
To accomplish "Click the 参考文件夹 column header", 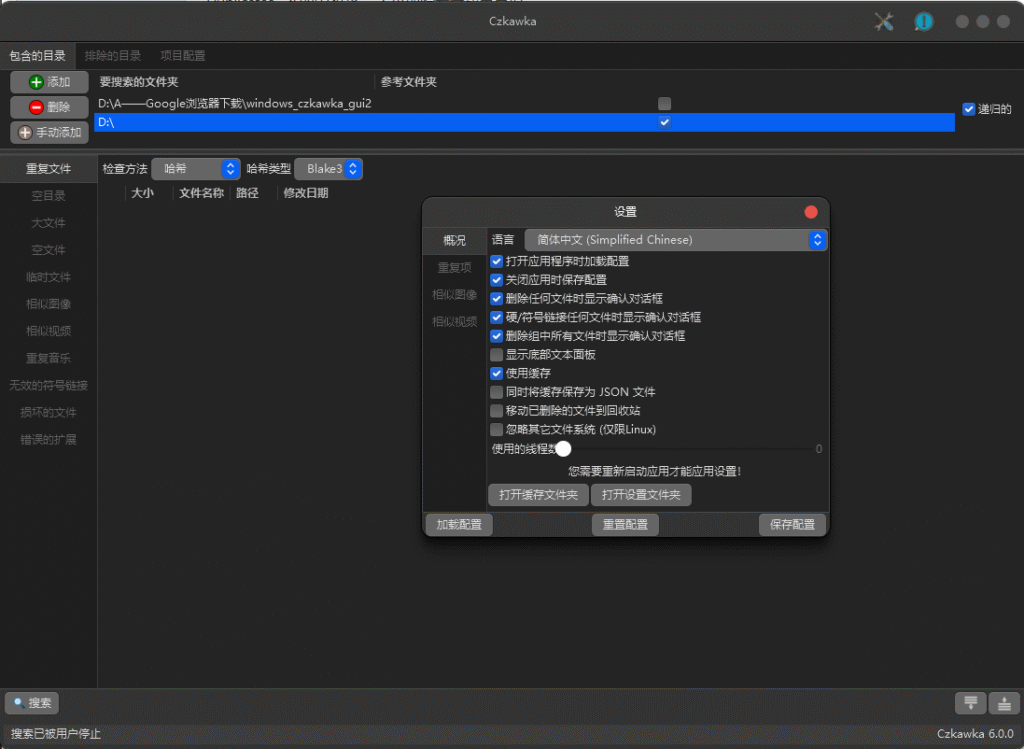I will [409, 82].
